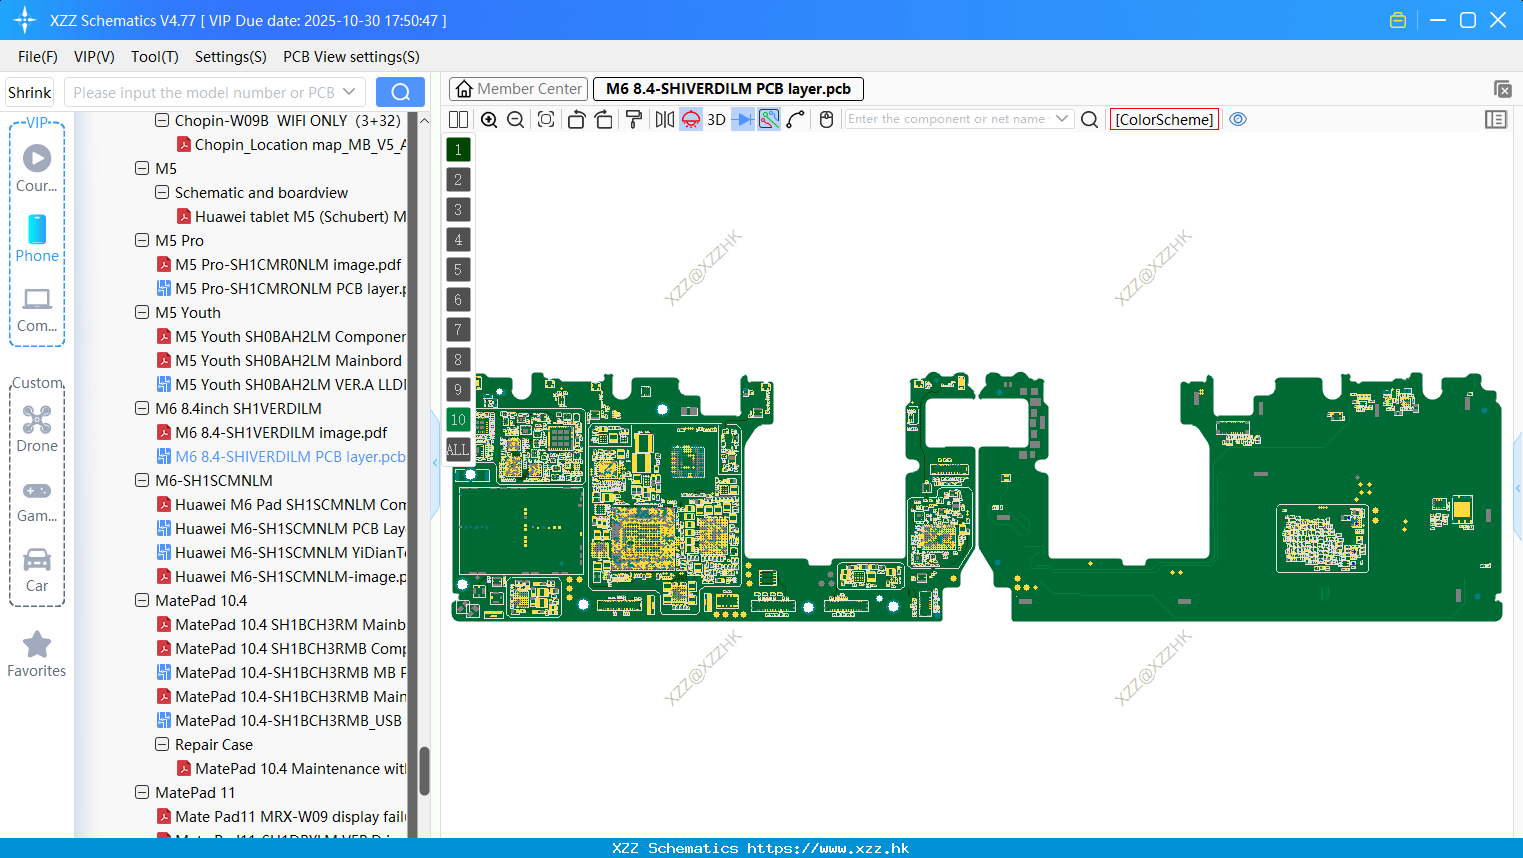The image size is (1523, 858).
Task: Mirror the board horizontally
Action: 665,119
